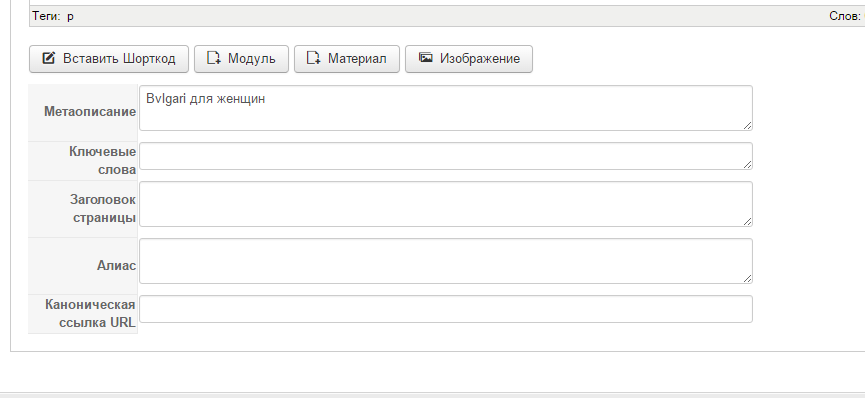Place cursor in Заголовок страницы field

coord(446,204)
